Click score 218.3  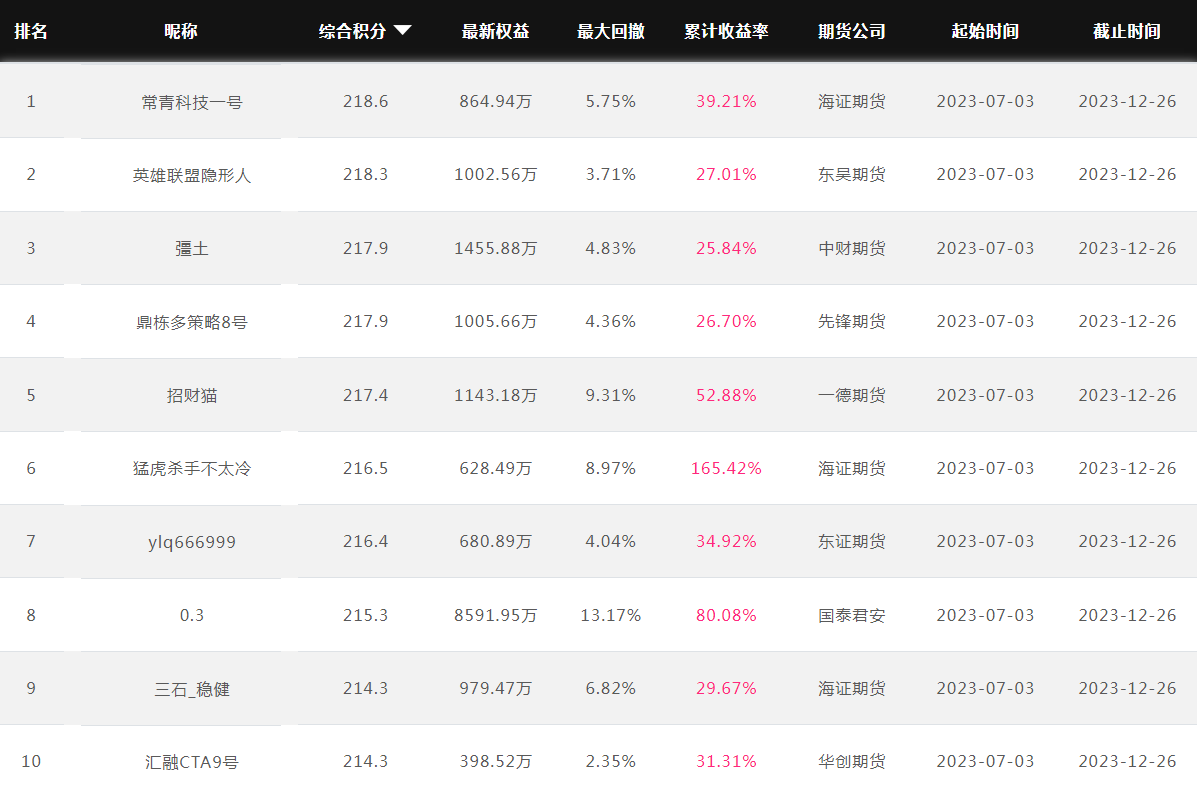point(366,175)
